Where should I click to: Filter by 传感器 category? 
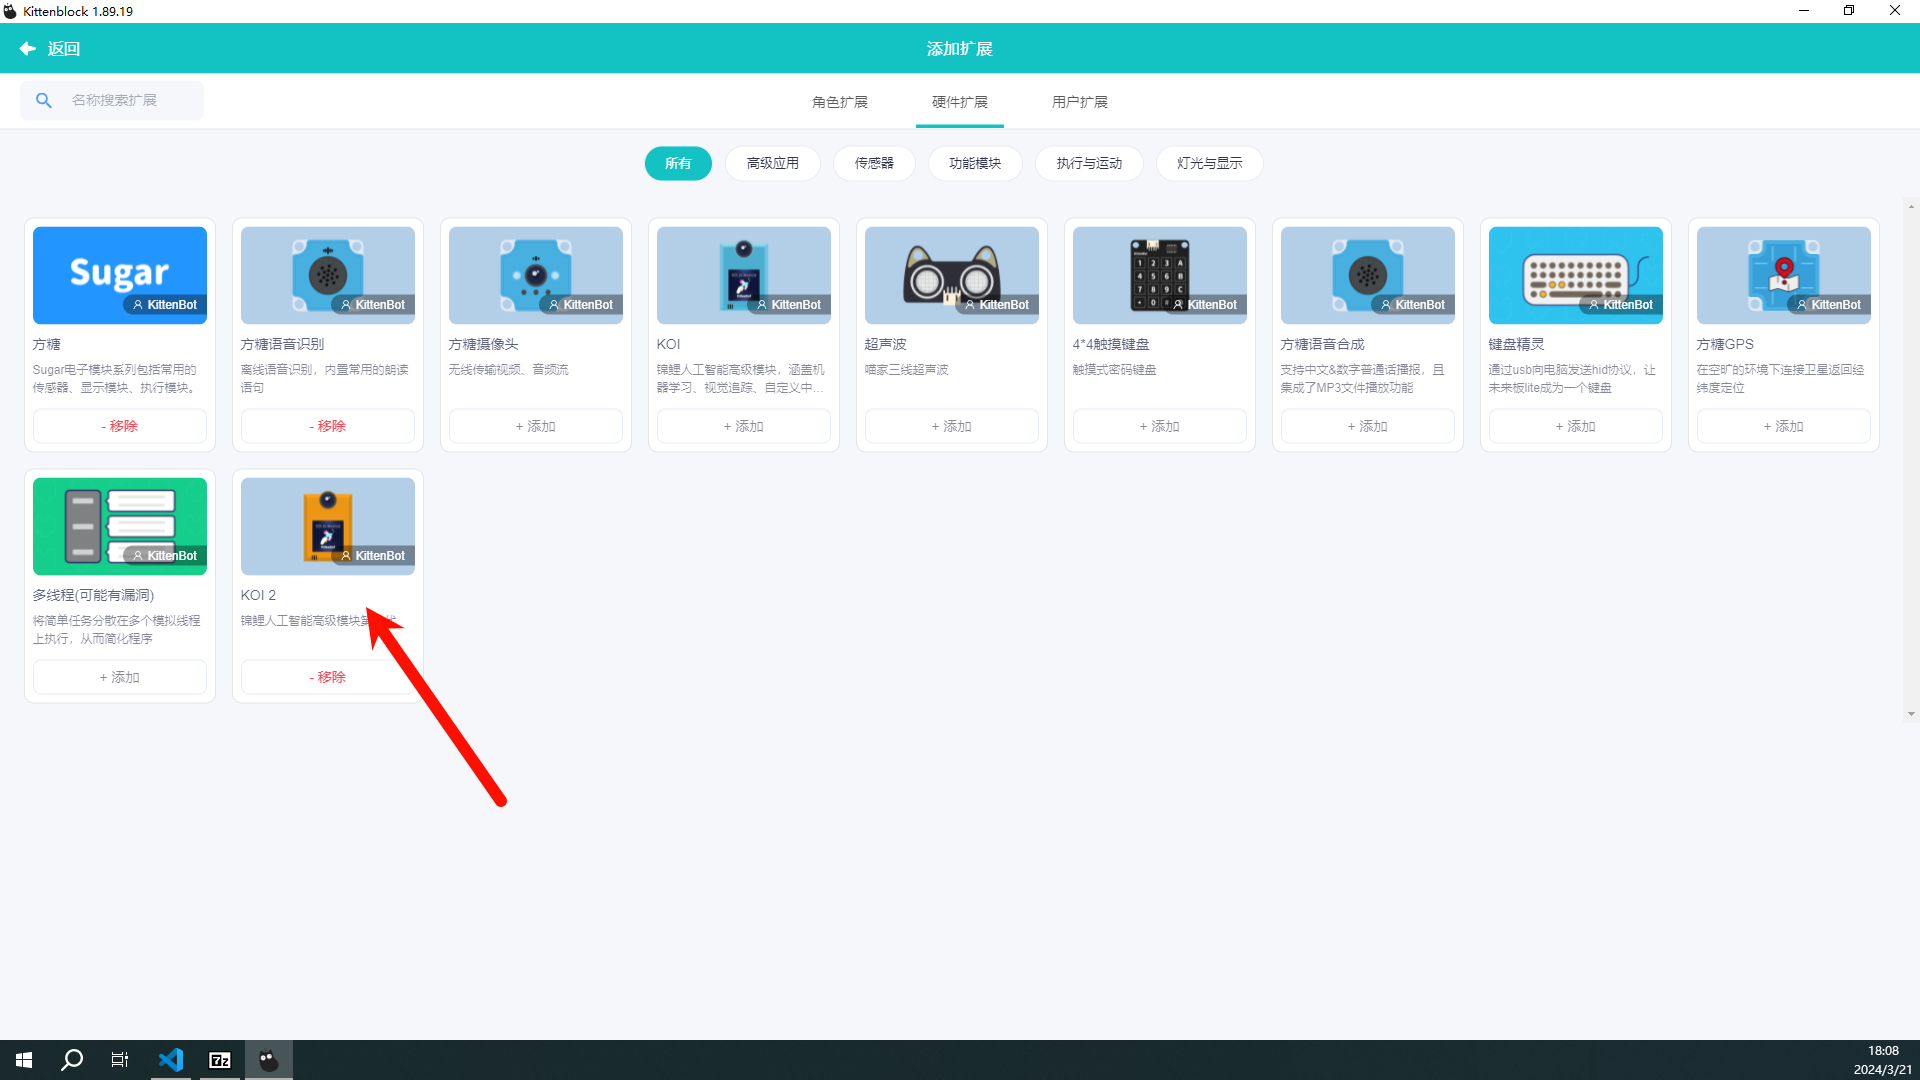pos(874,163)
